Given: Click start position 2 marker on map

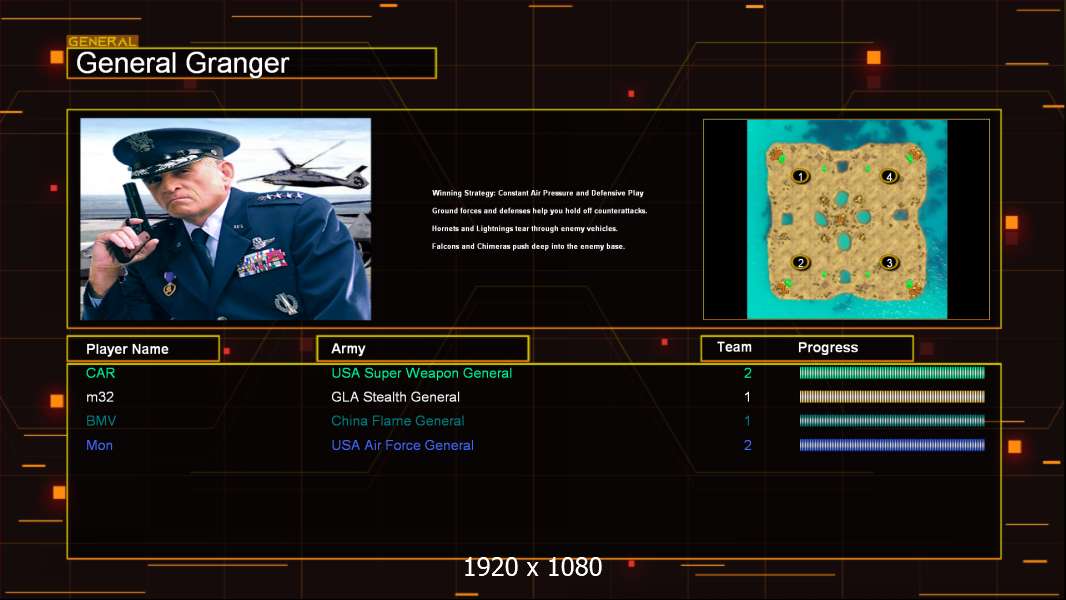Looking at the screenshot, I should 800,262.
